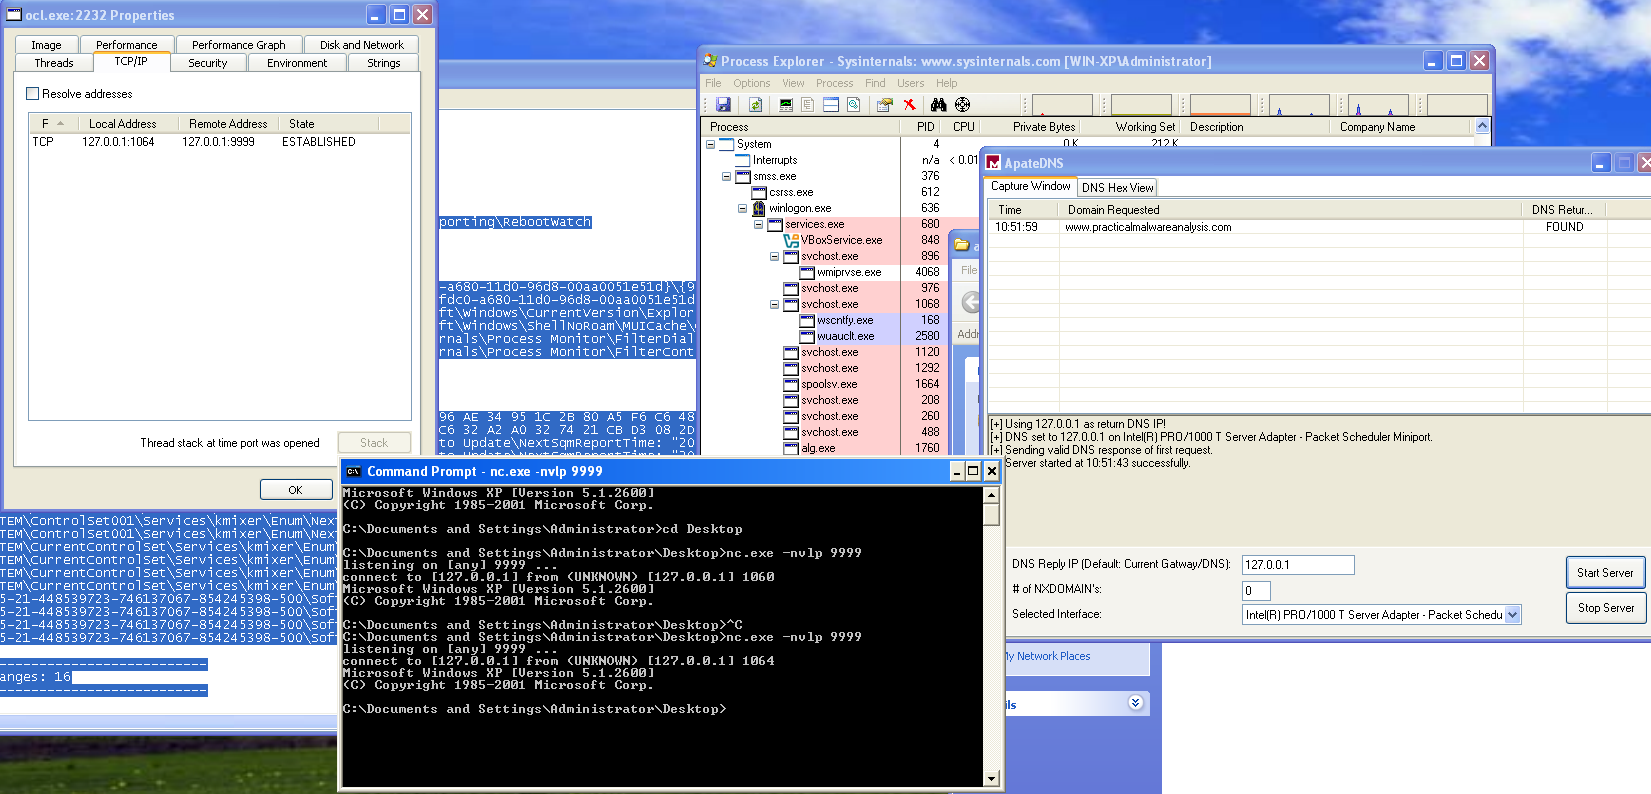This screenshot has height=794, width=1651.
Task: Sort by the CPU column header
Action: (963, 127)
